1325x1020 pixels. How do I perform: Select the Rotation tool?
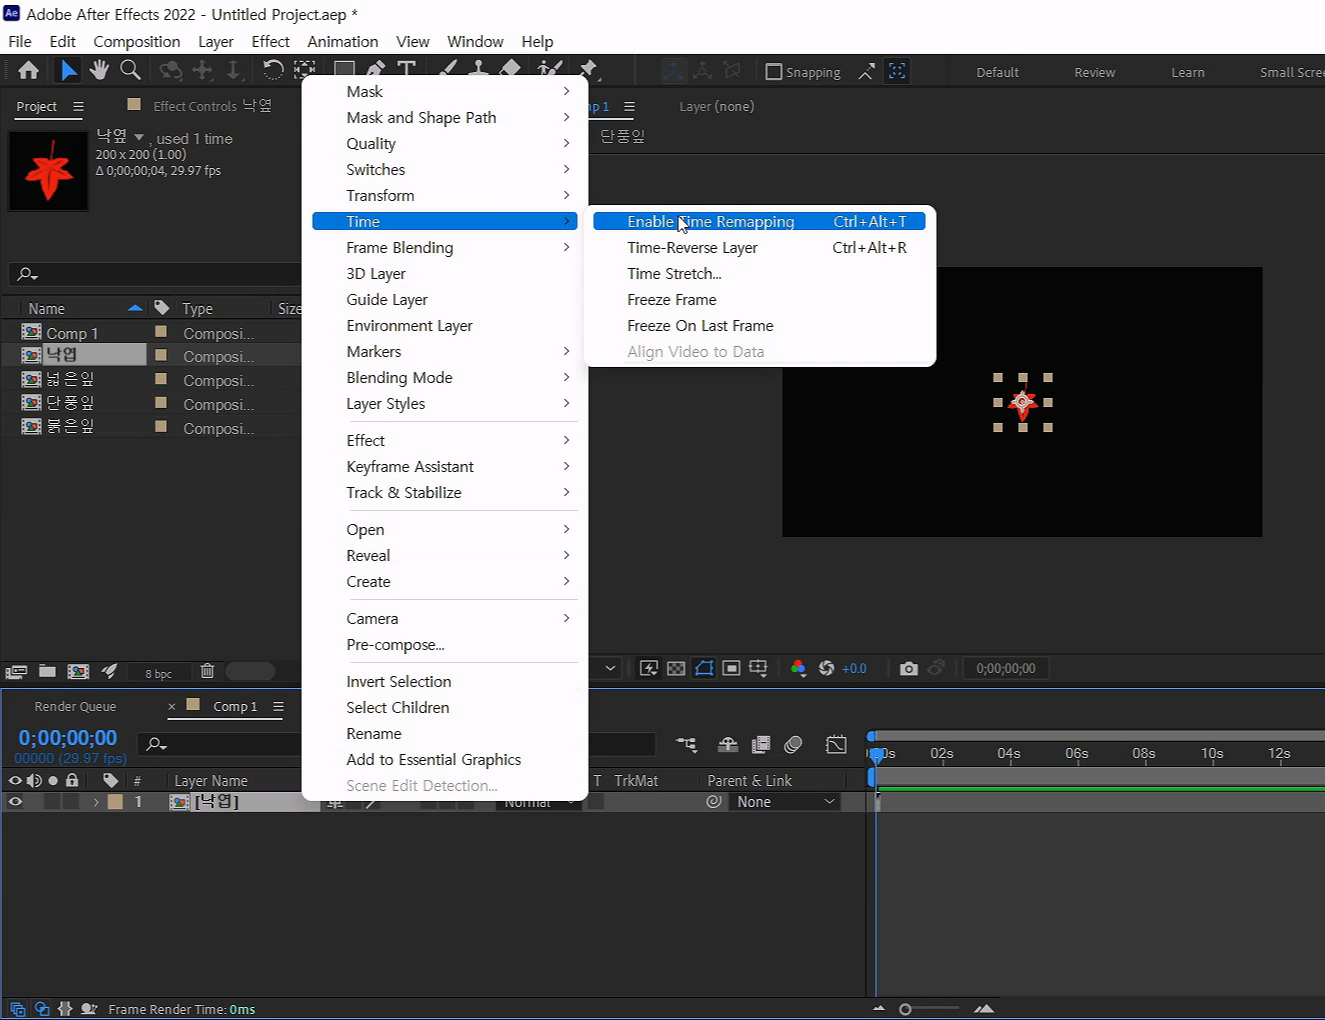pyautogui.click(x=272, y=70)
